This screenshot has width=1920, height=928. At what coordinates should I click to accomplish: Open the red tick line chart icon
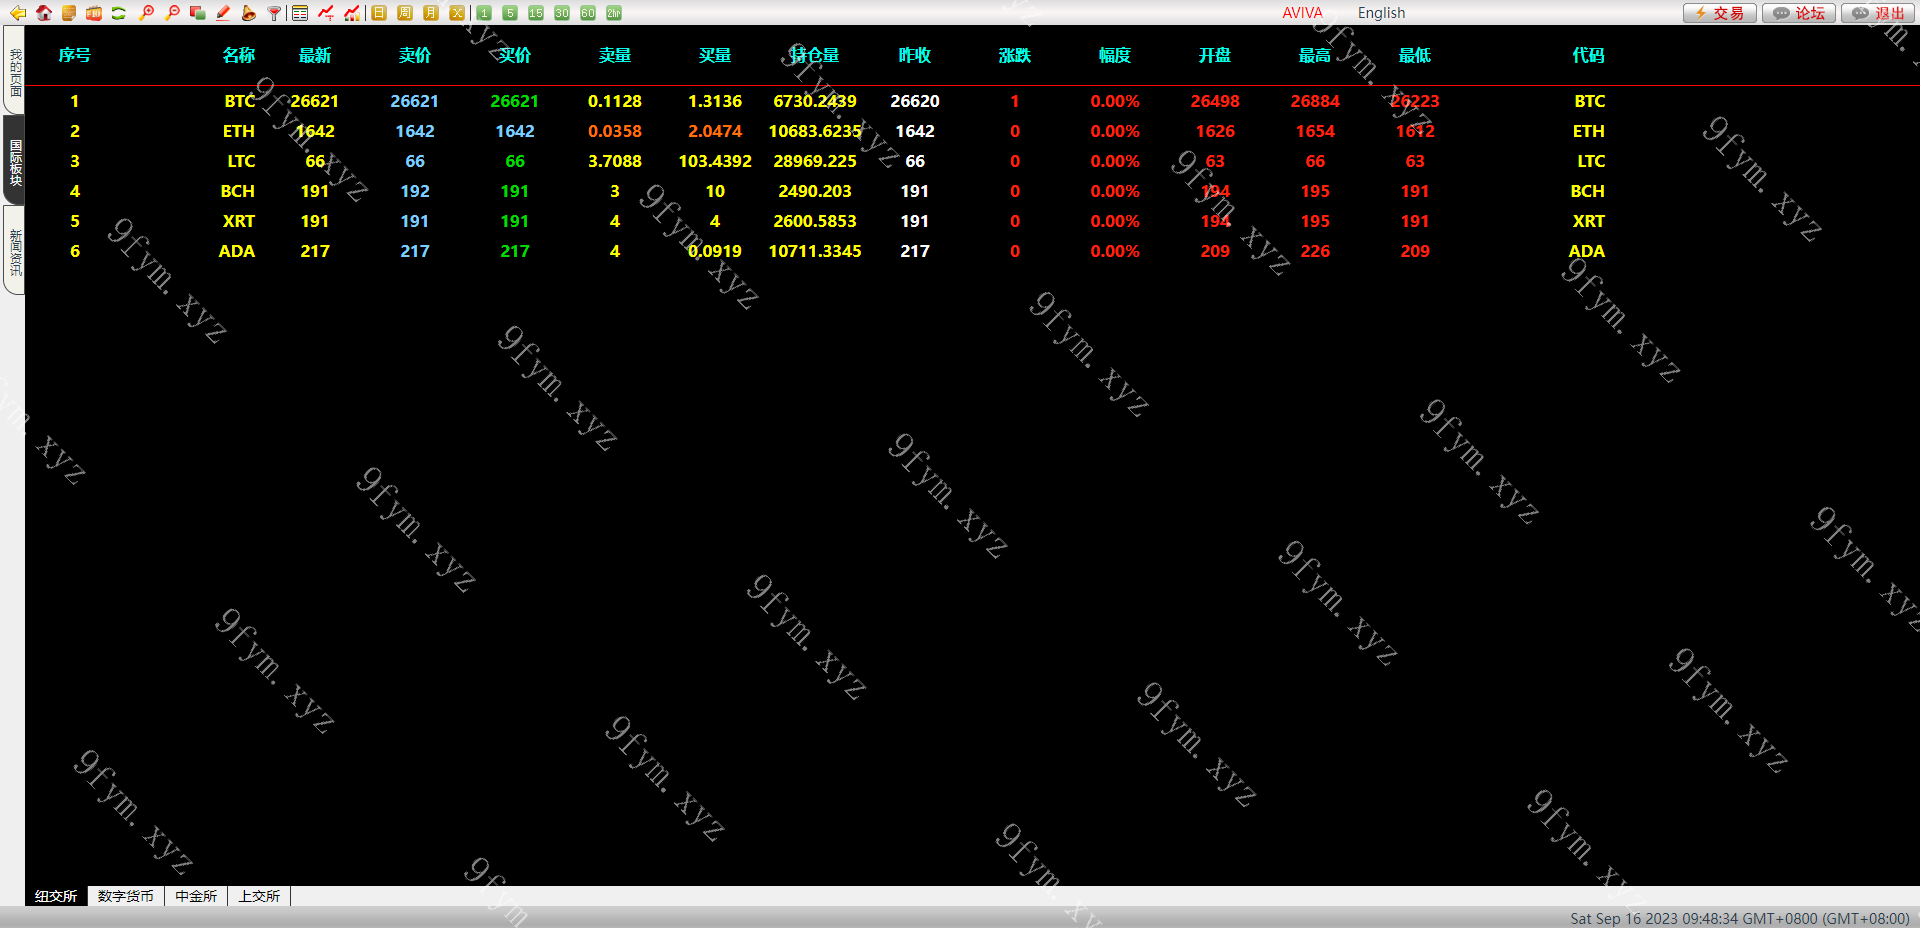[326, 13]
